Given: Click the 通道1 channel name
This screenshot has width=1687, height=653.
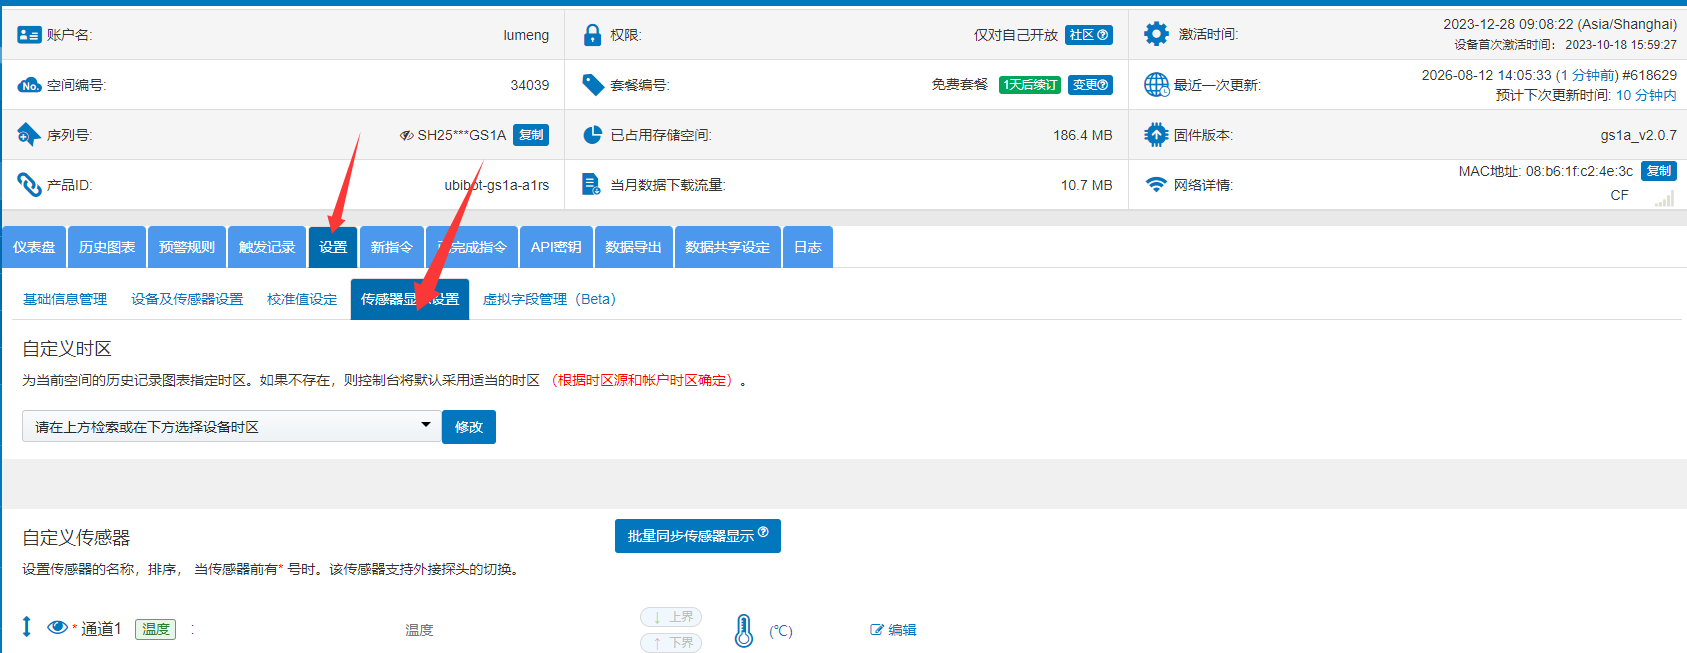Looking at the screenshot, I should (101, 629).
